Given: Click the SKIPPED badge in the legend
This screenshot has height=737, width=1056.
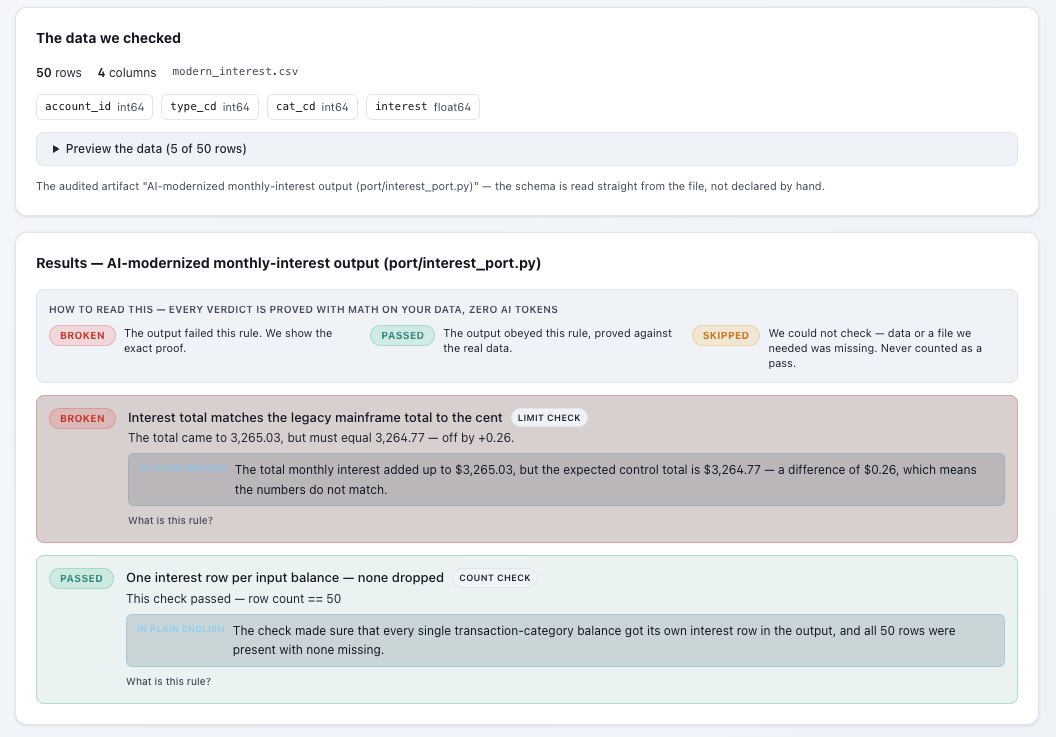Looking at the screenshot, I should tap(726, 335).
